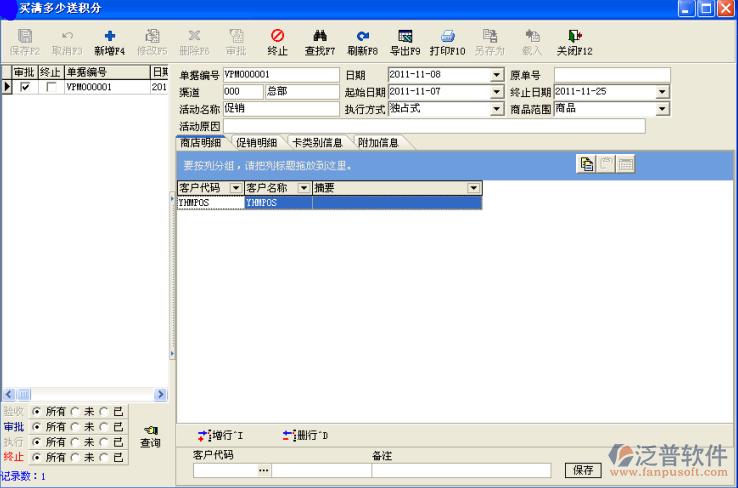The image size is (738, 488).
Task: Click the 查询 query icon button
Action: (x=150, y=431)
